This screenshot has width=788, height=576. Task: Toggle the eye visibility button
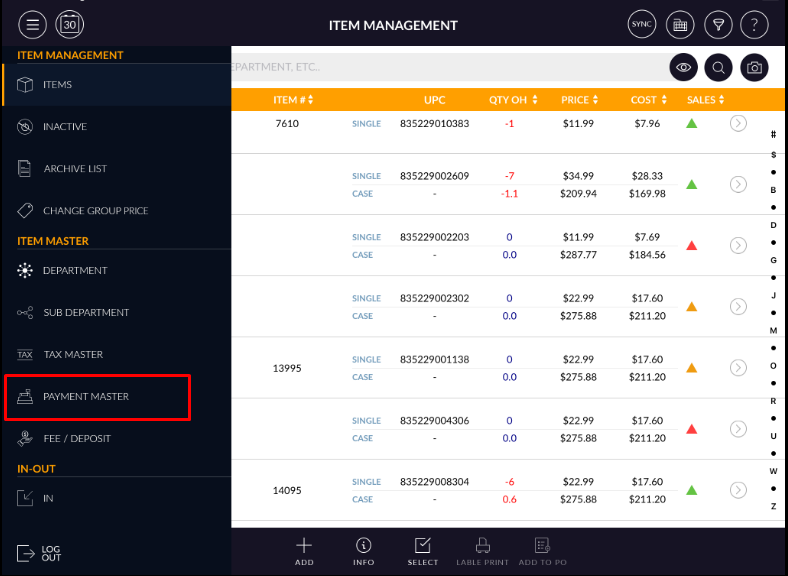click(x=683, y=67)
